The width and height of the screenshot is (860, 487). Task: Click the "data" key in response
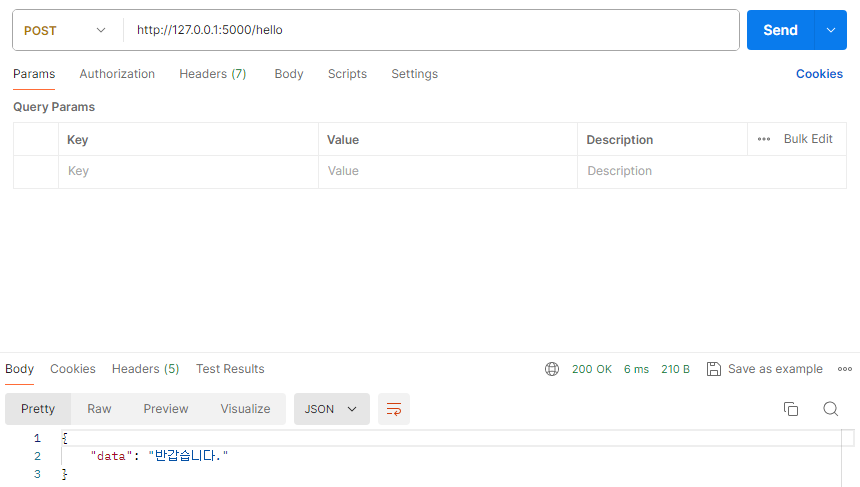point(111,456)
